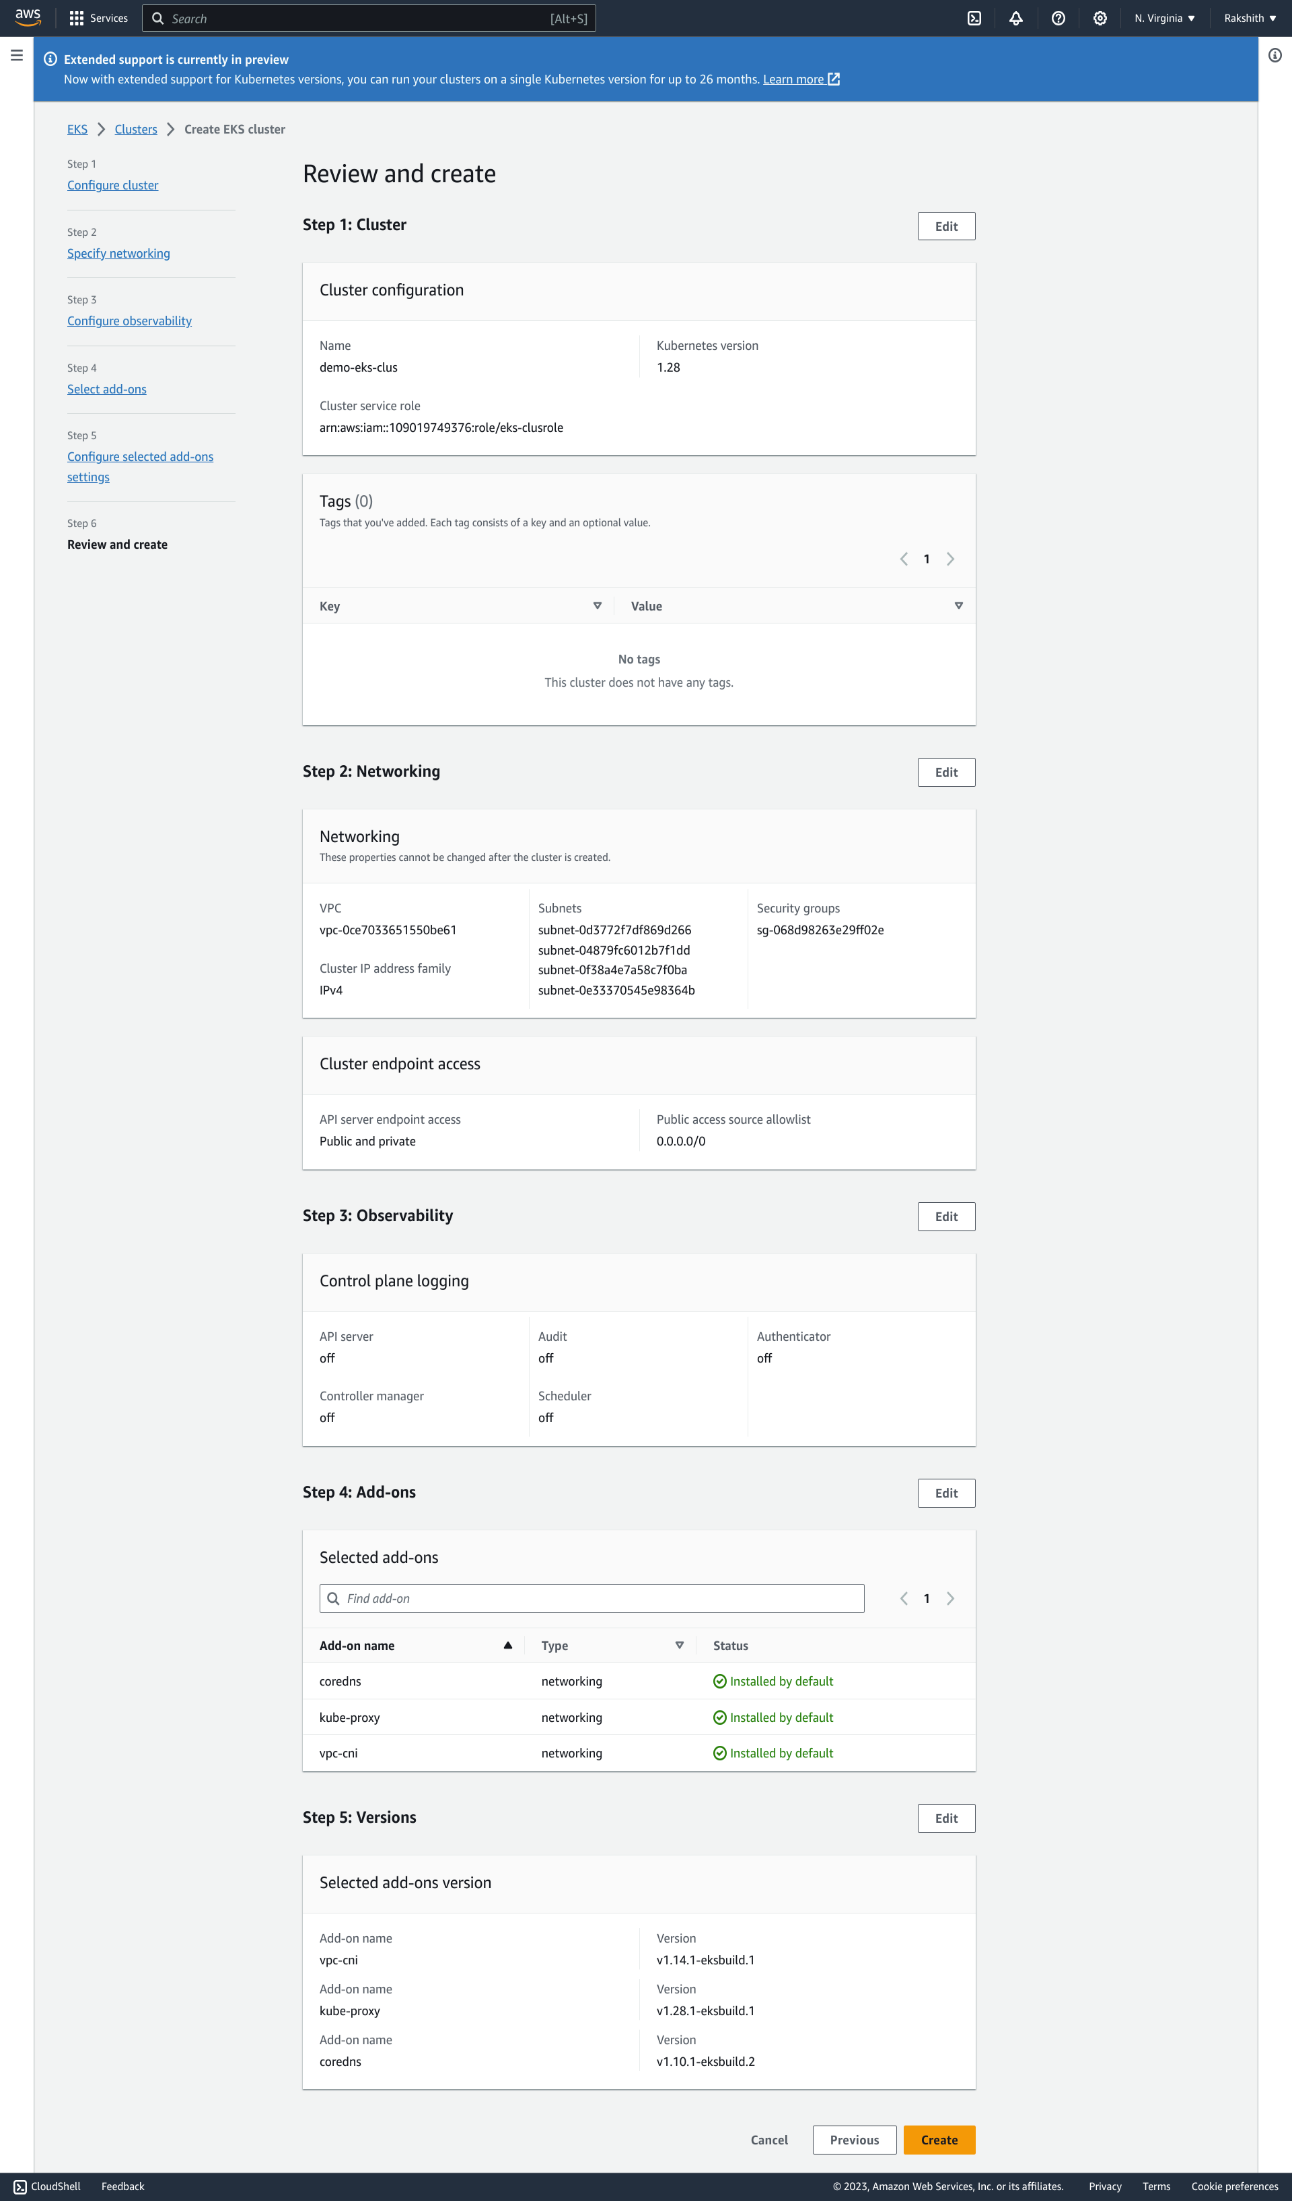Click the Find add-on search field

592,1598
